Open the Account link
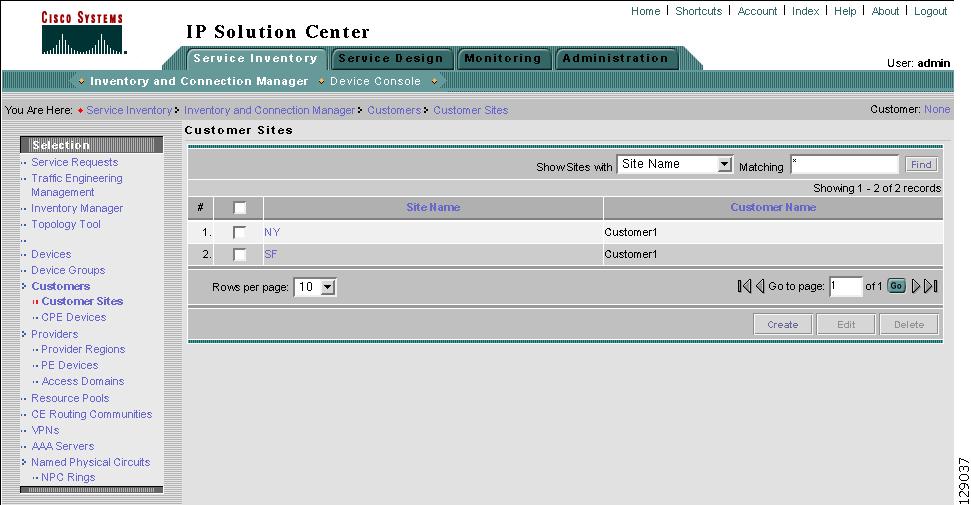Image resolution: width=971 pixels, height=505 pixels. [x=757, y=11]
